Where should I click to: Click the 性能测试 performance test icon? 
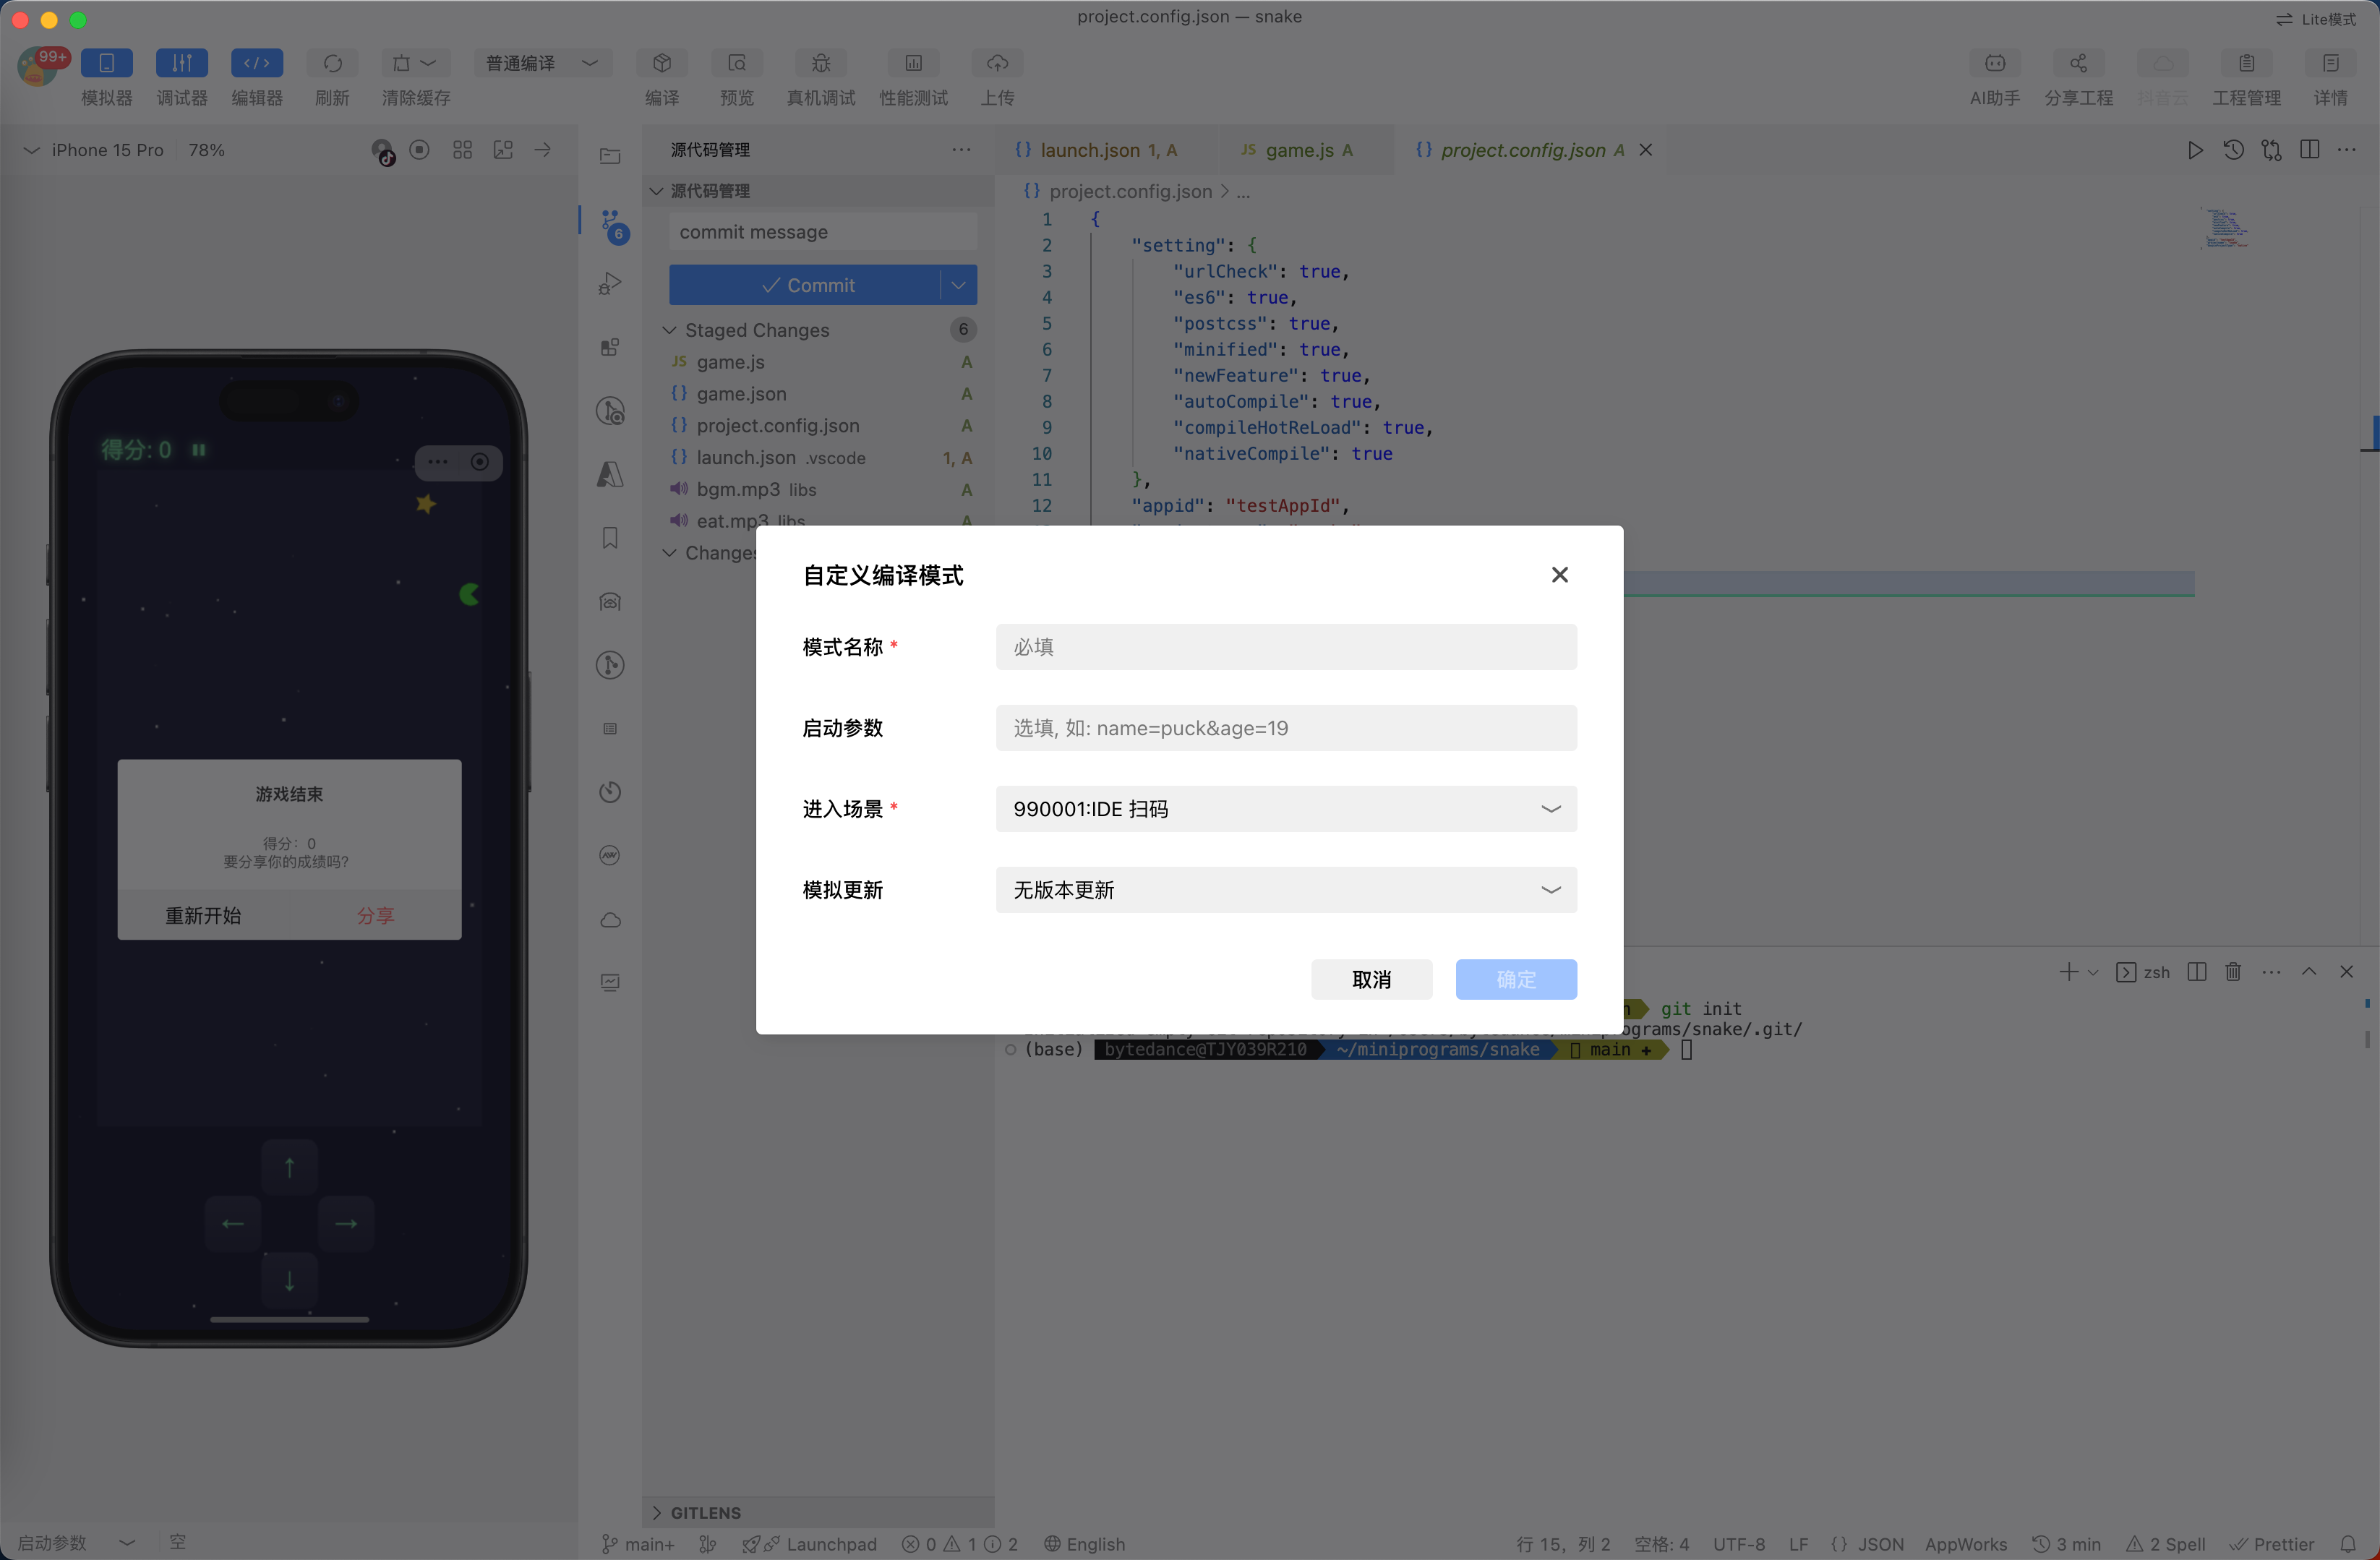tap(913, 63)
